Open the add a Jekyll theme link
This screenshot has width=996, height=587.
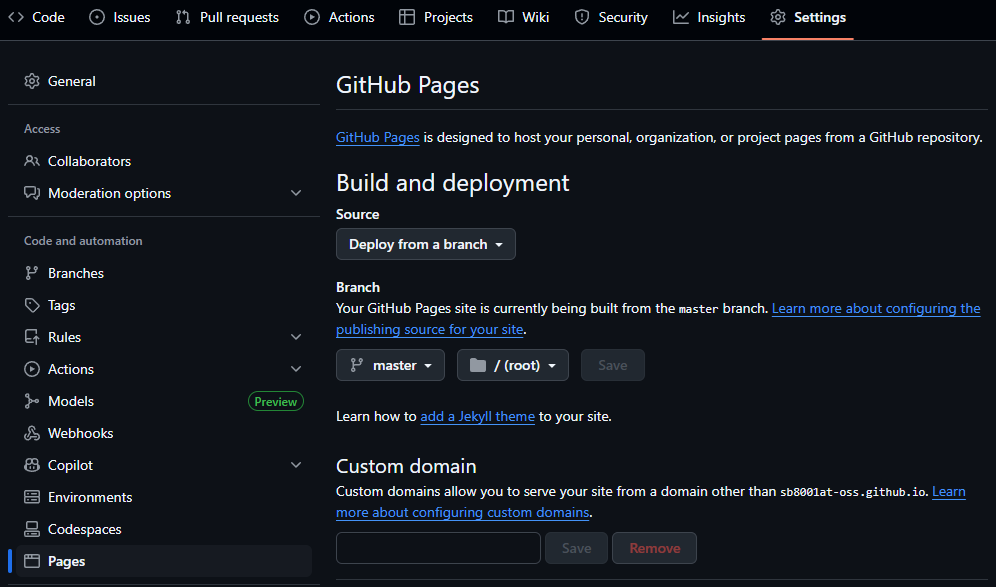pyautogui.click(x=478, y=416)
